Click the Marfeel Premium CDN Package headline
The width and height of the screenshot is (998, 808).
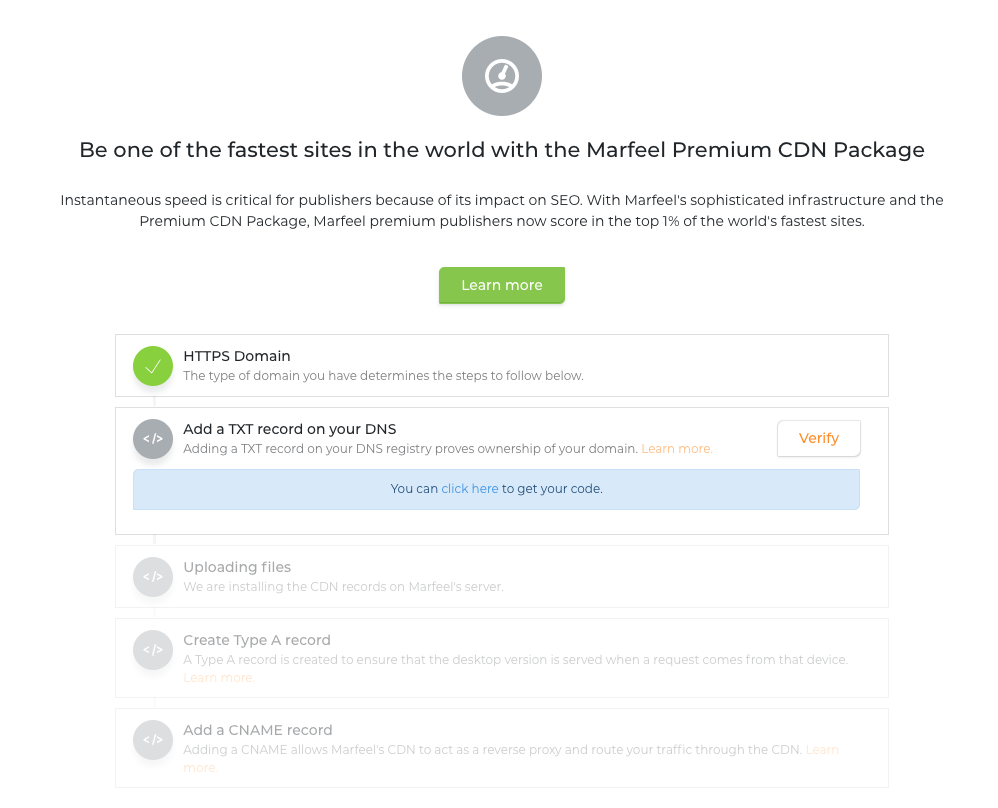coord(502,150)
